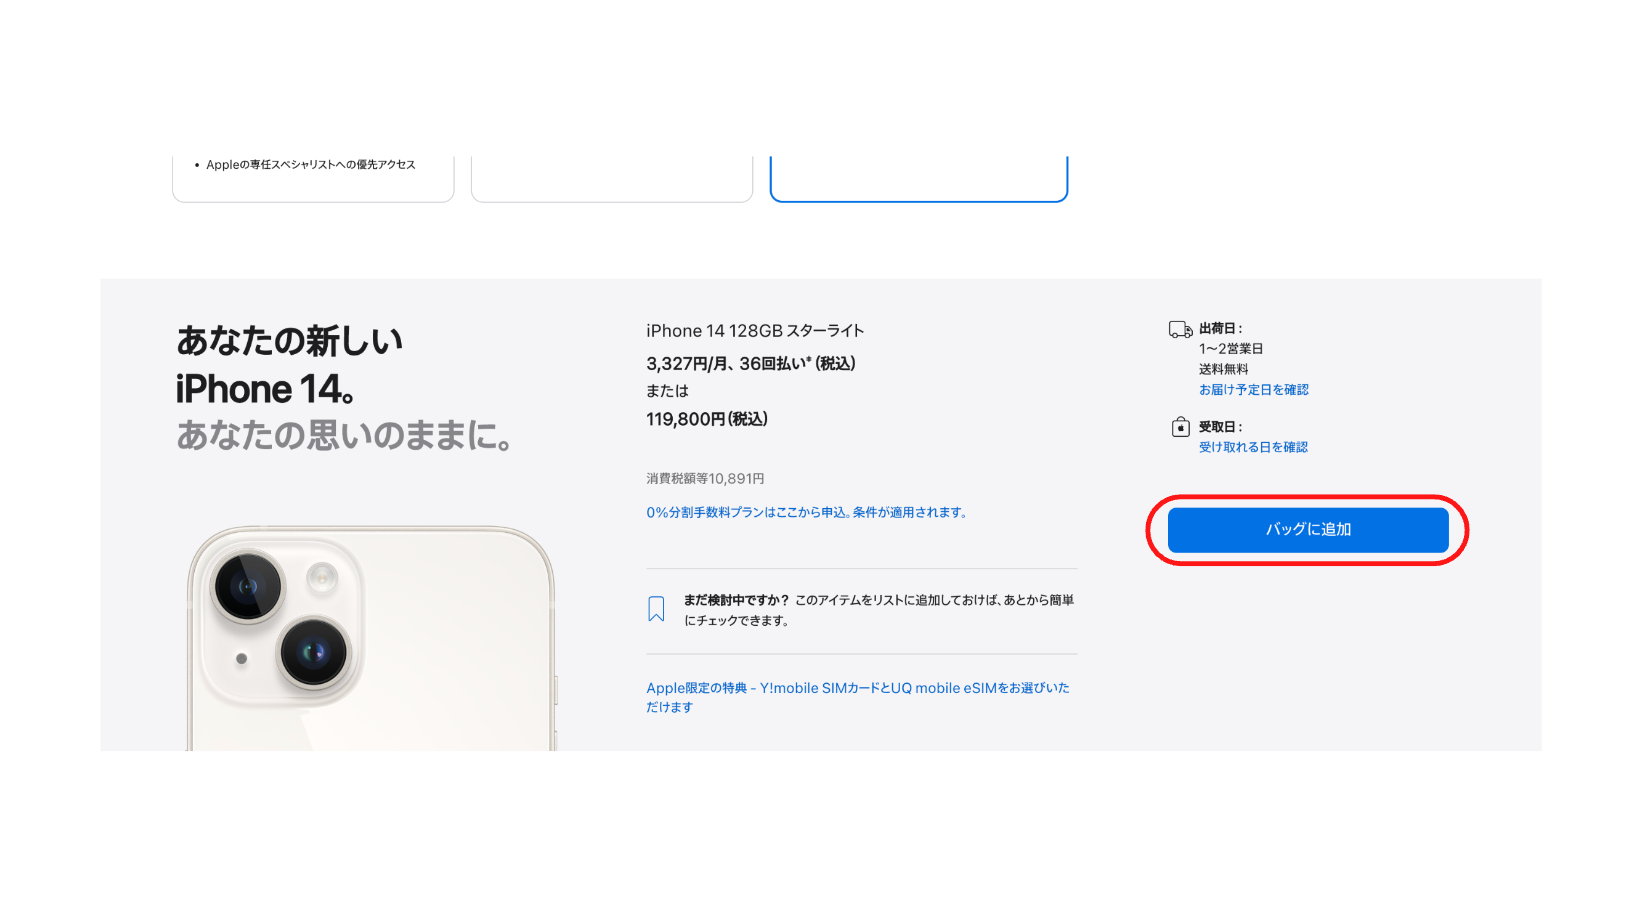1640x924 pixels.
Task: Click the shopping bag pickup icon beside 受取日
Action: coord(1181,427)
